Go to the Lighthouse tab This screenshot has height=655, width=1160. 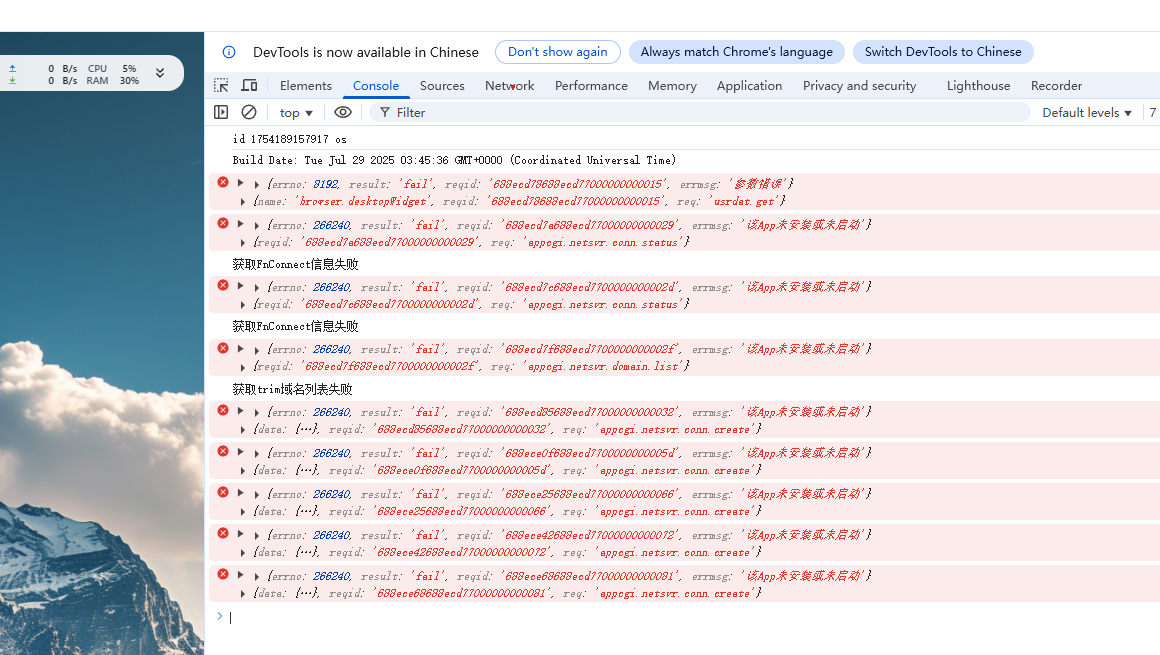pyautogui.click(x=978, y=86)
